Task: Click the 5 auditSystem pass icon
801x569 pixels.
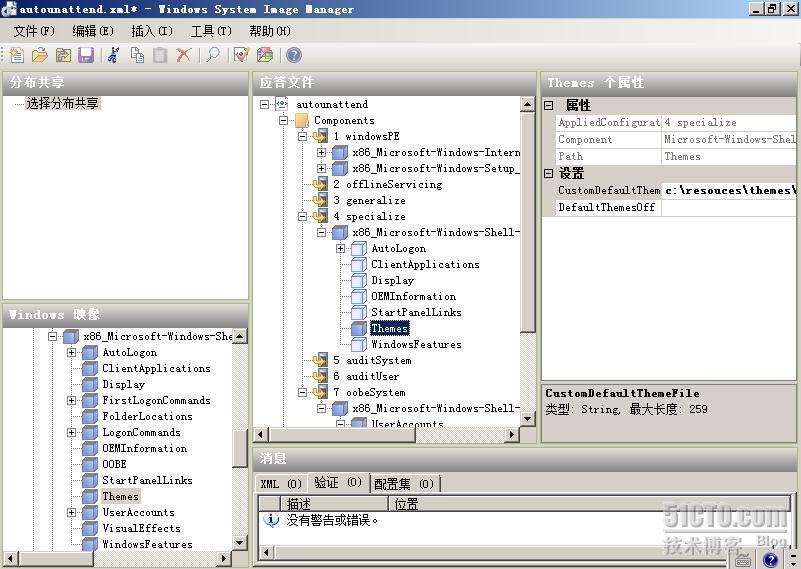Action: pos(320,360)
